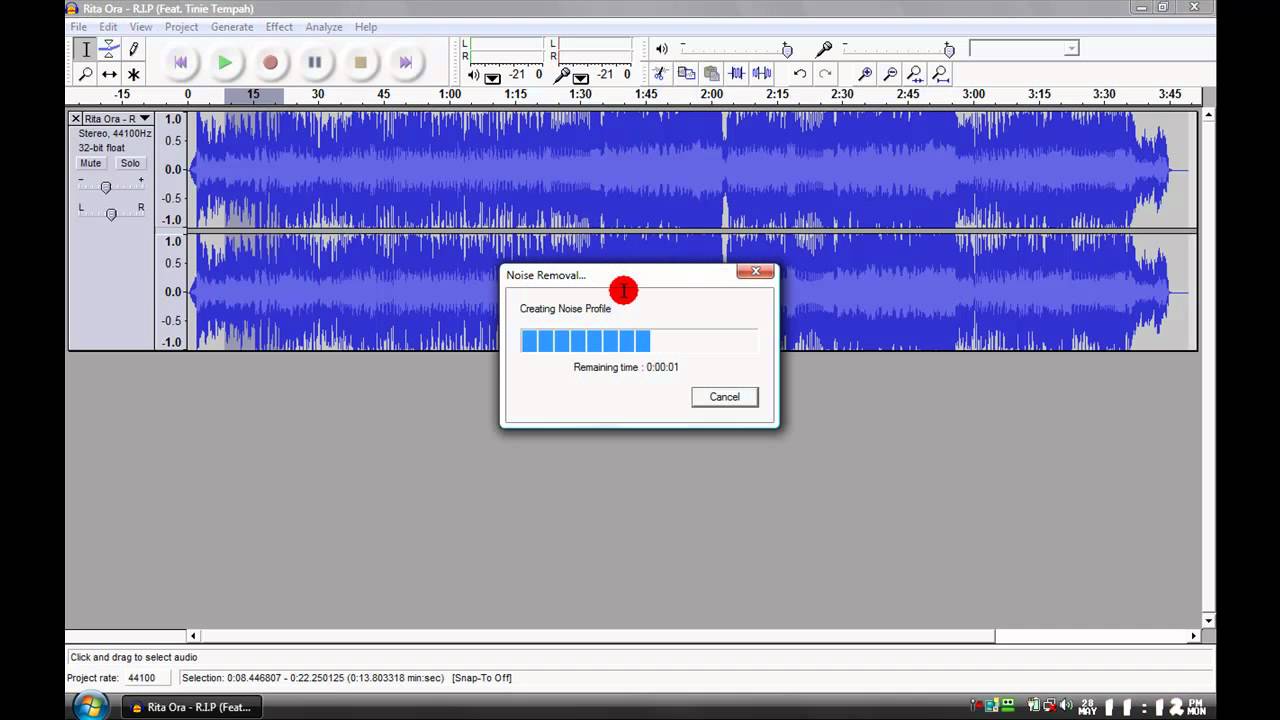
Task: Click the horizontal scrollbar right arrow
Action: point(1193,636)
